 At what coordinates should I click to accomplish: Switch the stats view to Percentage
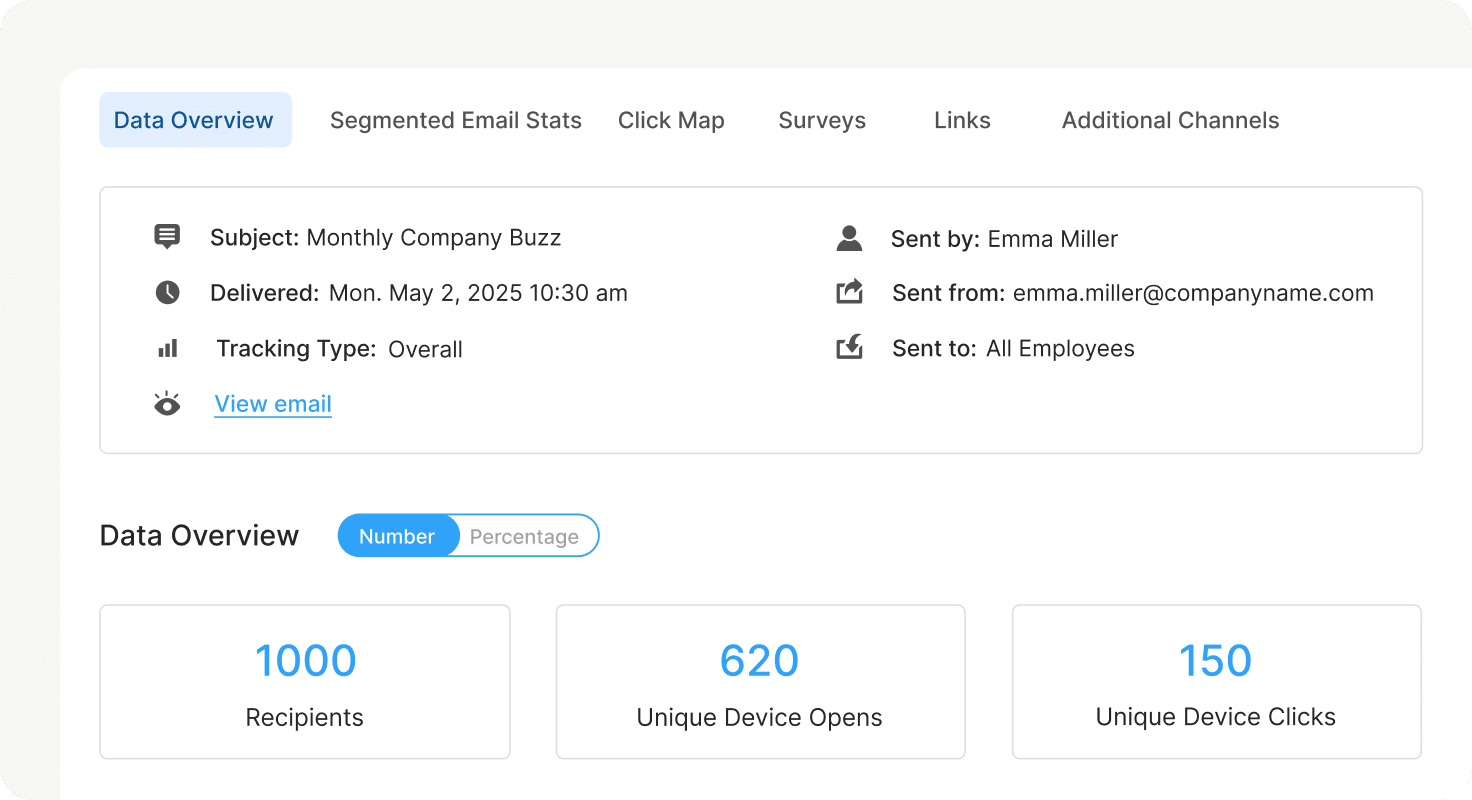(524, 536)
